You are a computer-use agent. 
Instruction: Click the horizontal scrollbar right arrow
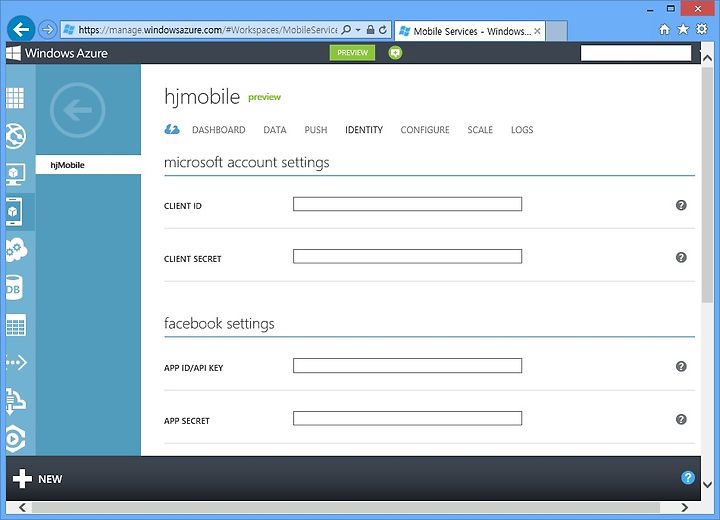coord(685,508)
